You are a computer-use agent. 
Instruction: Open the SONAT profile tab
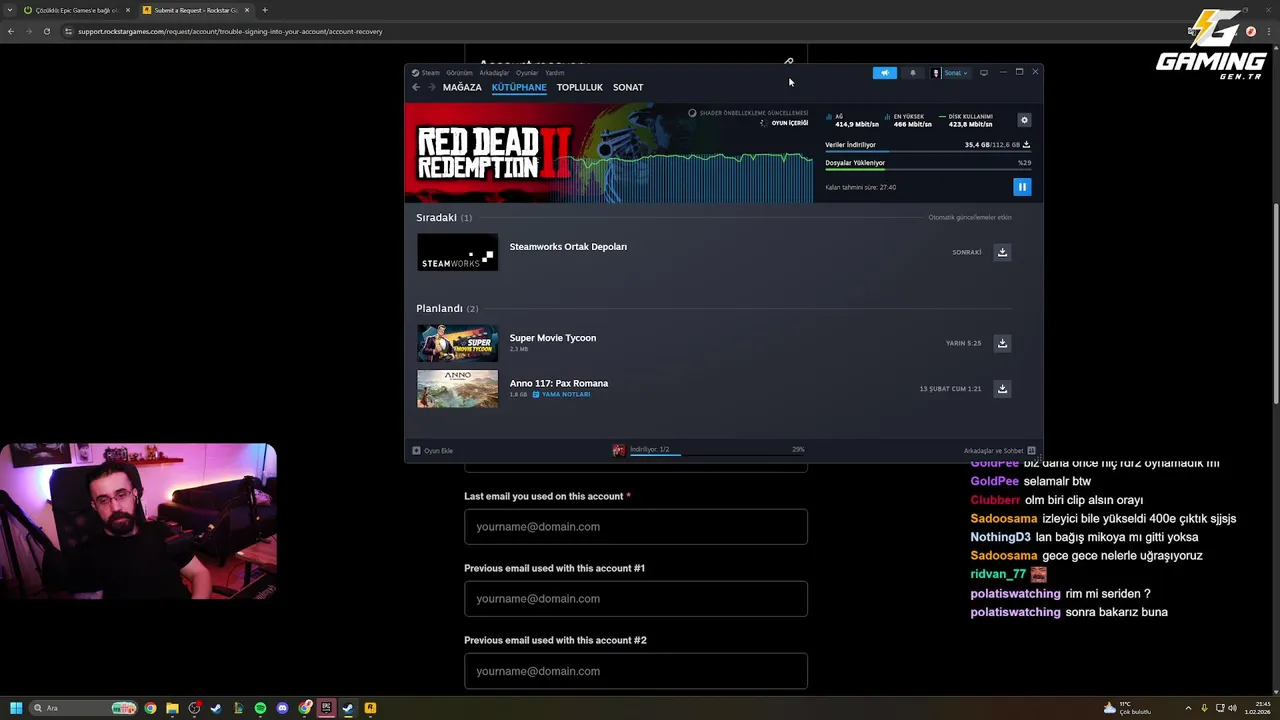[628, 87]
